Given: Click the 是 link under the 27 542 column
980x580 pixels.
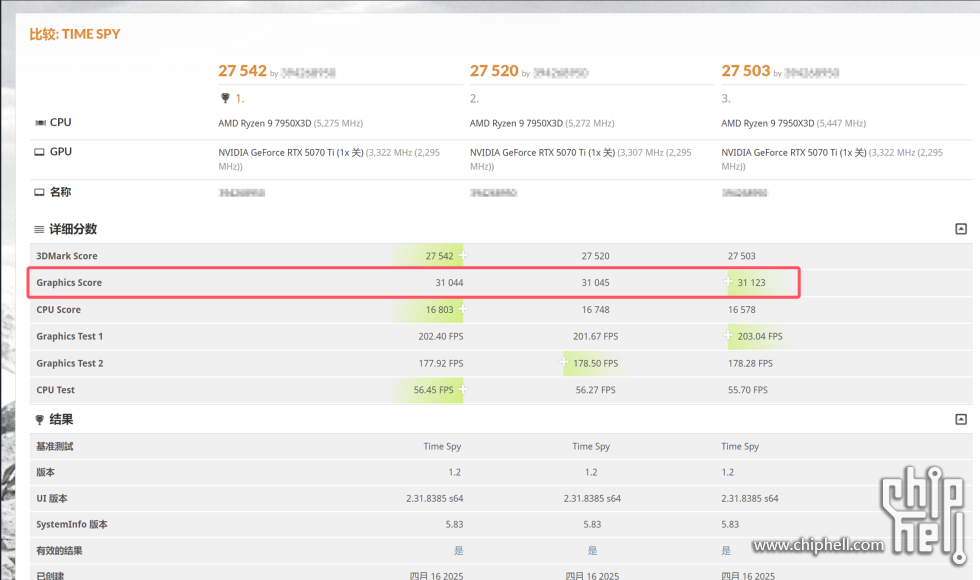Looking at the screenshot, I should pos(459,551).
